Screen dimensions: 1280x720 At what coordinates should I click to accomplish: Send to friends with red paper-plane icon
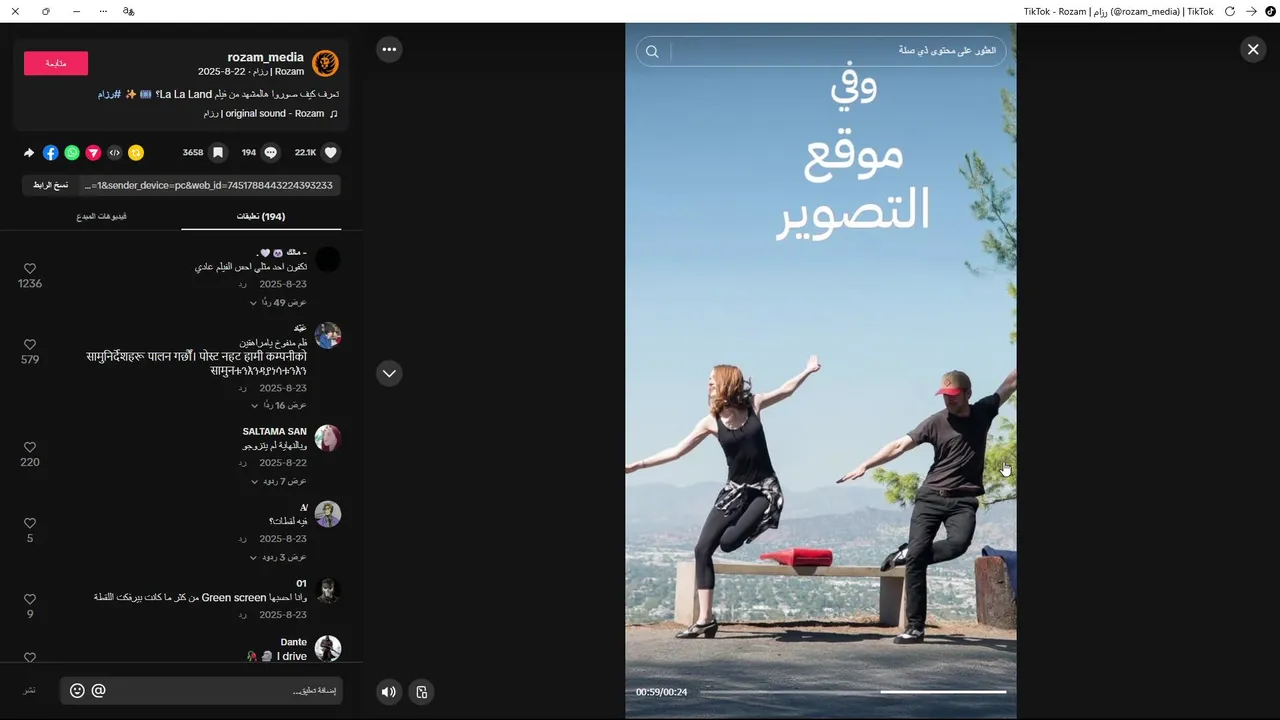(x=93, y=153)
